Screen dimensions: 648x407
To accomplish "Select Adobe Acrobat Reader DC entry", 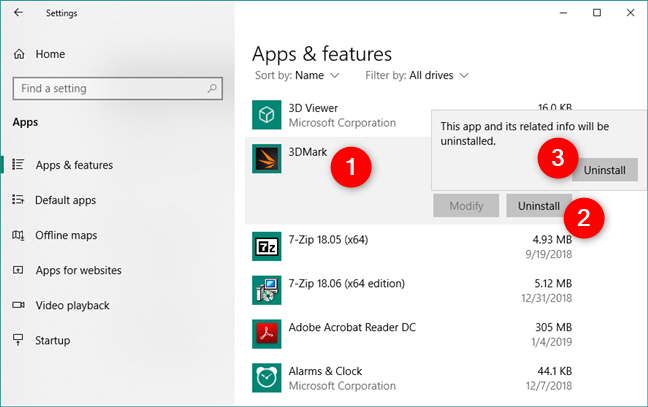I will click(352, 327).
